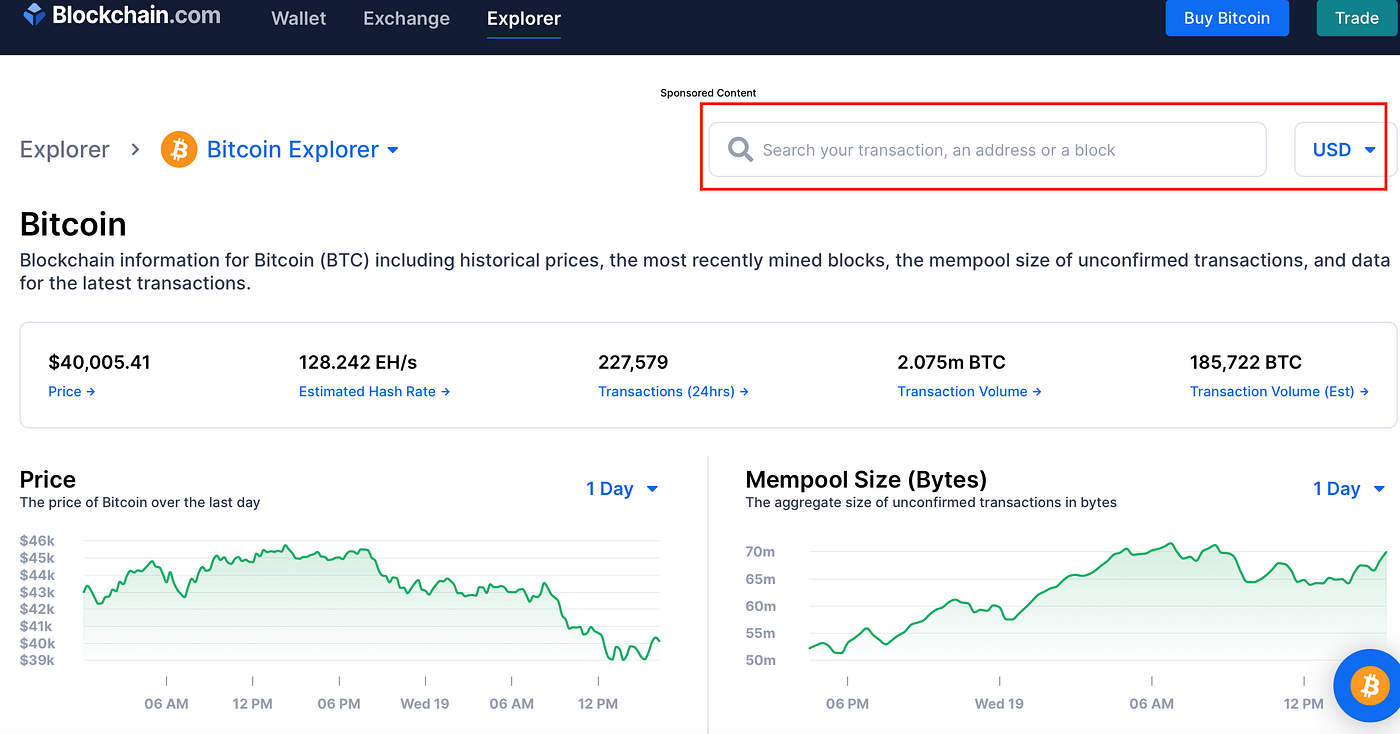Viewport: 1400px width, 734px height.
Task: Focus the transaction search field
Action: coord(988,150)
